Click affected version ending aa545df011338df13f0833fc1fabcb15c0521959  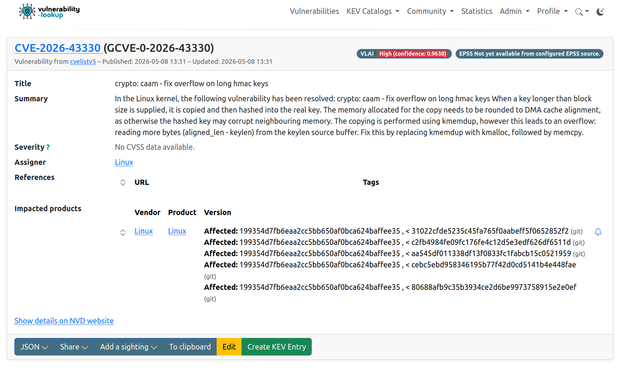pos(394,254)
